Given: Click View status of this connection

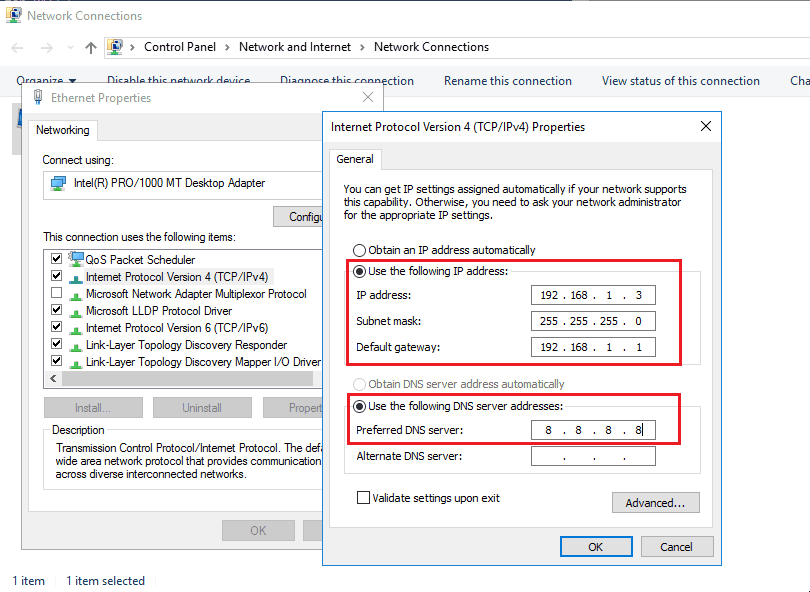Looking at the screenshot, I should [x=680, y=81].
